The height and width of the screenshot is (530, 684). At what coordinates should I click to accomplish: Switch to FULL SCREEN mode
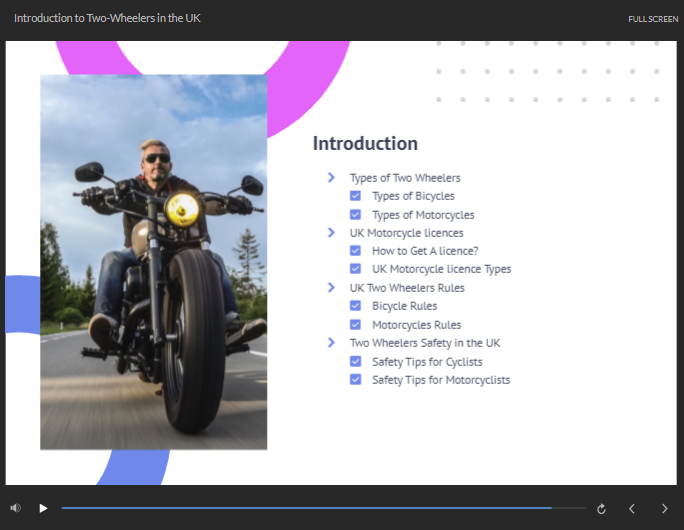[x=653, y=19]
